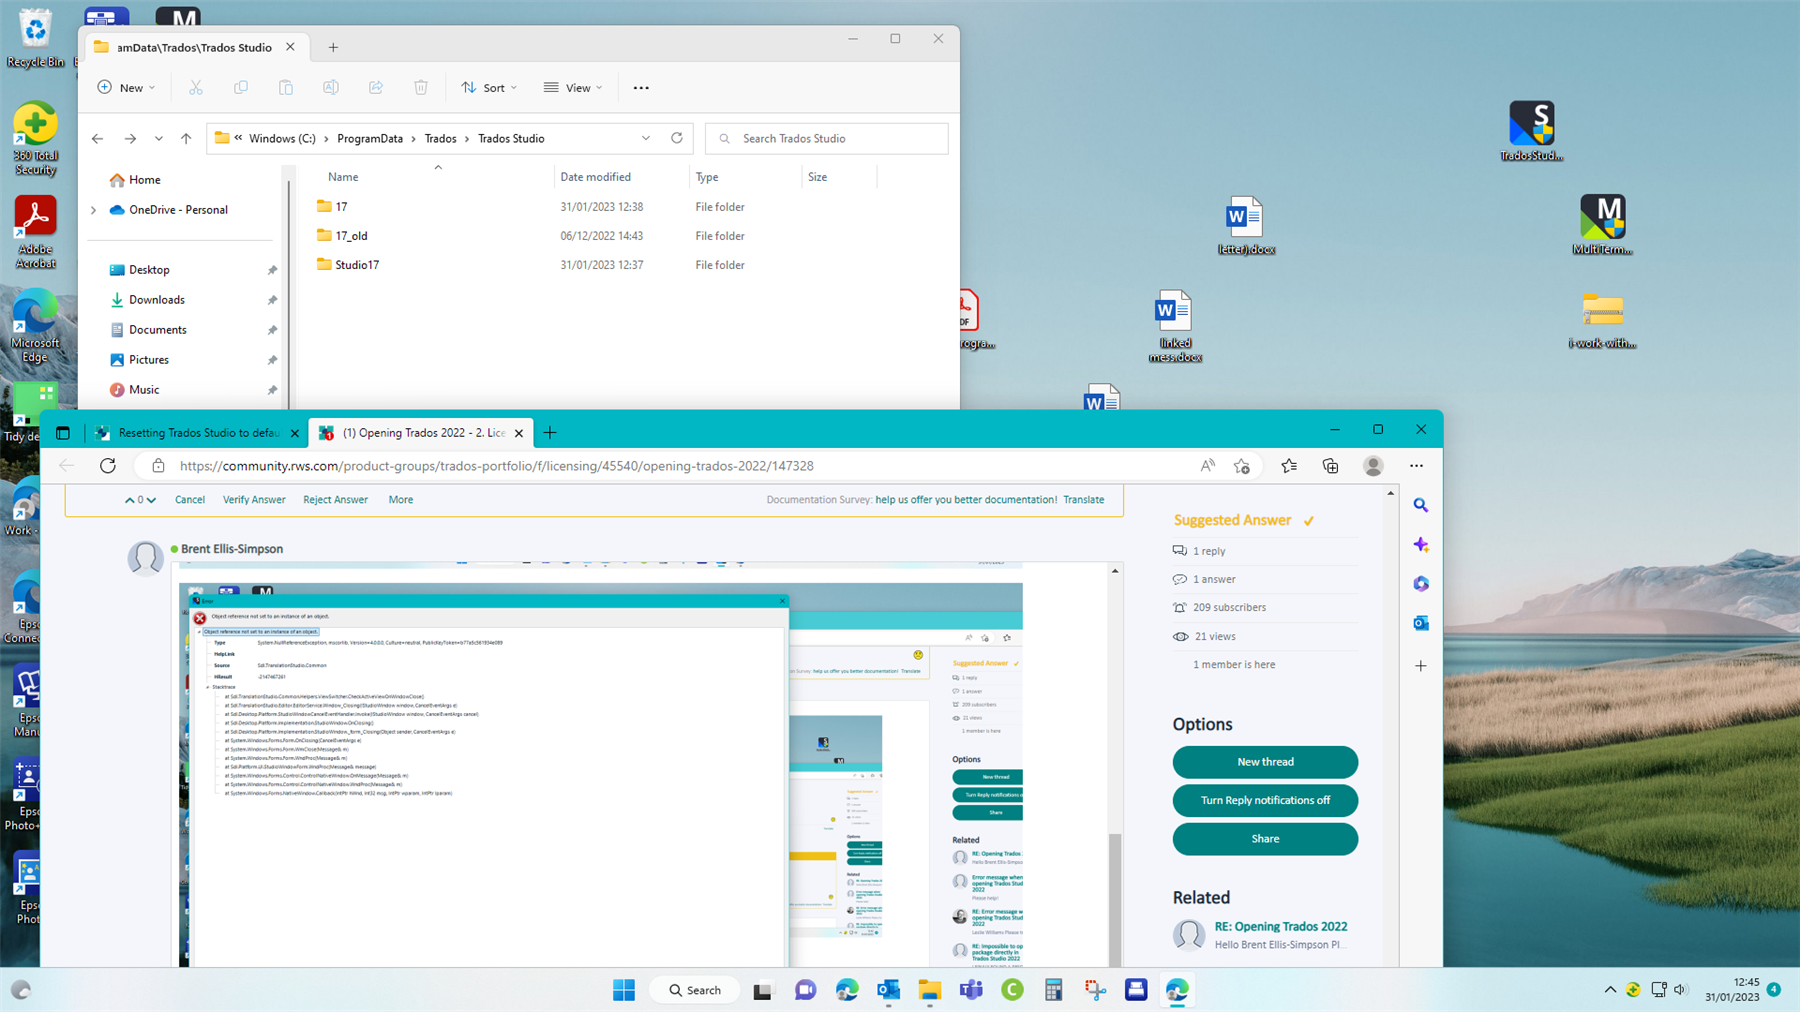Screen dimensions: 1800x1012
Task: Turn Reply notifications off
Action: point(1264,800)
